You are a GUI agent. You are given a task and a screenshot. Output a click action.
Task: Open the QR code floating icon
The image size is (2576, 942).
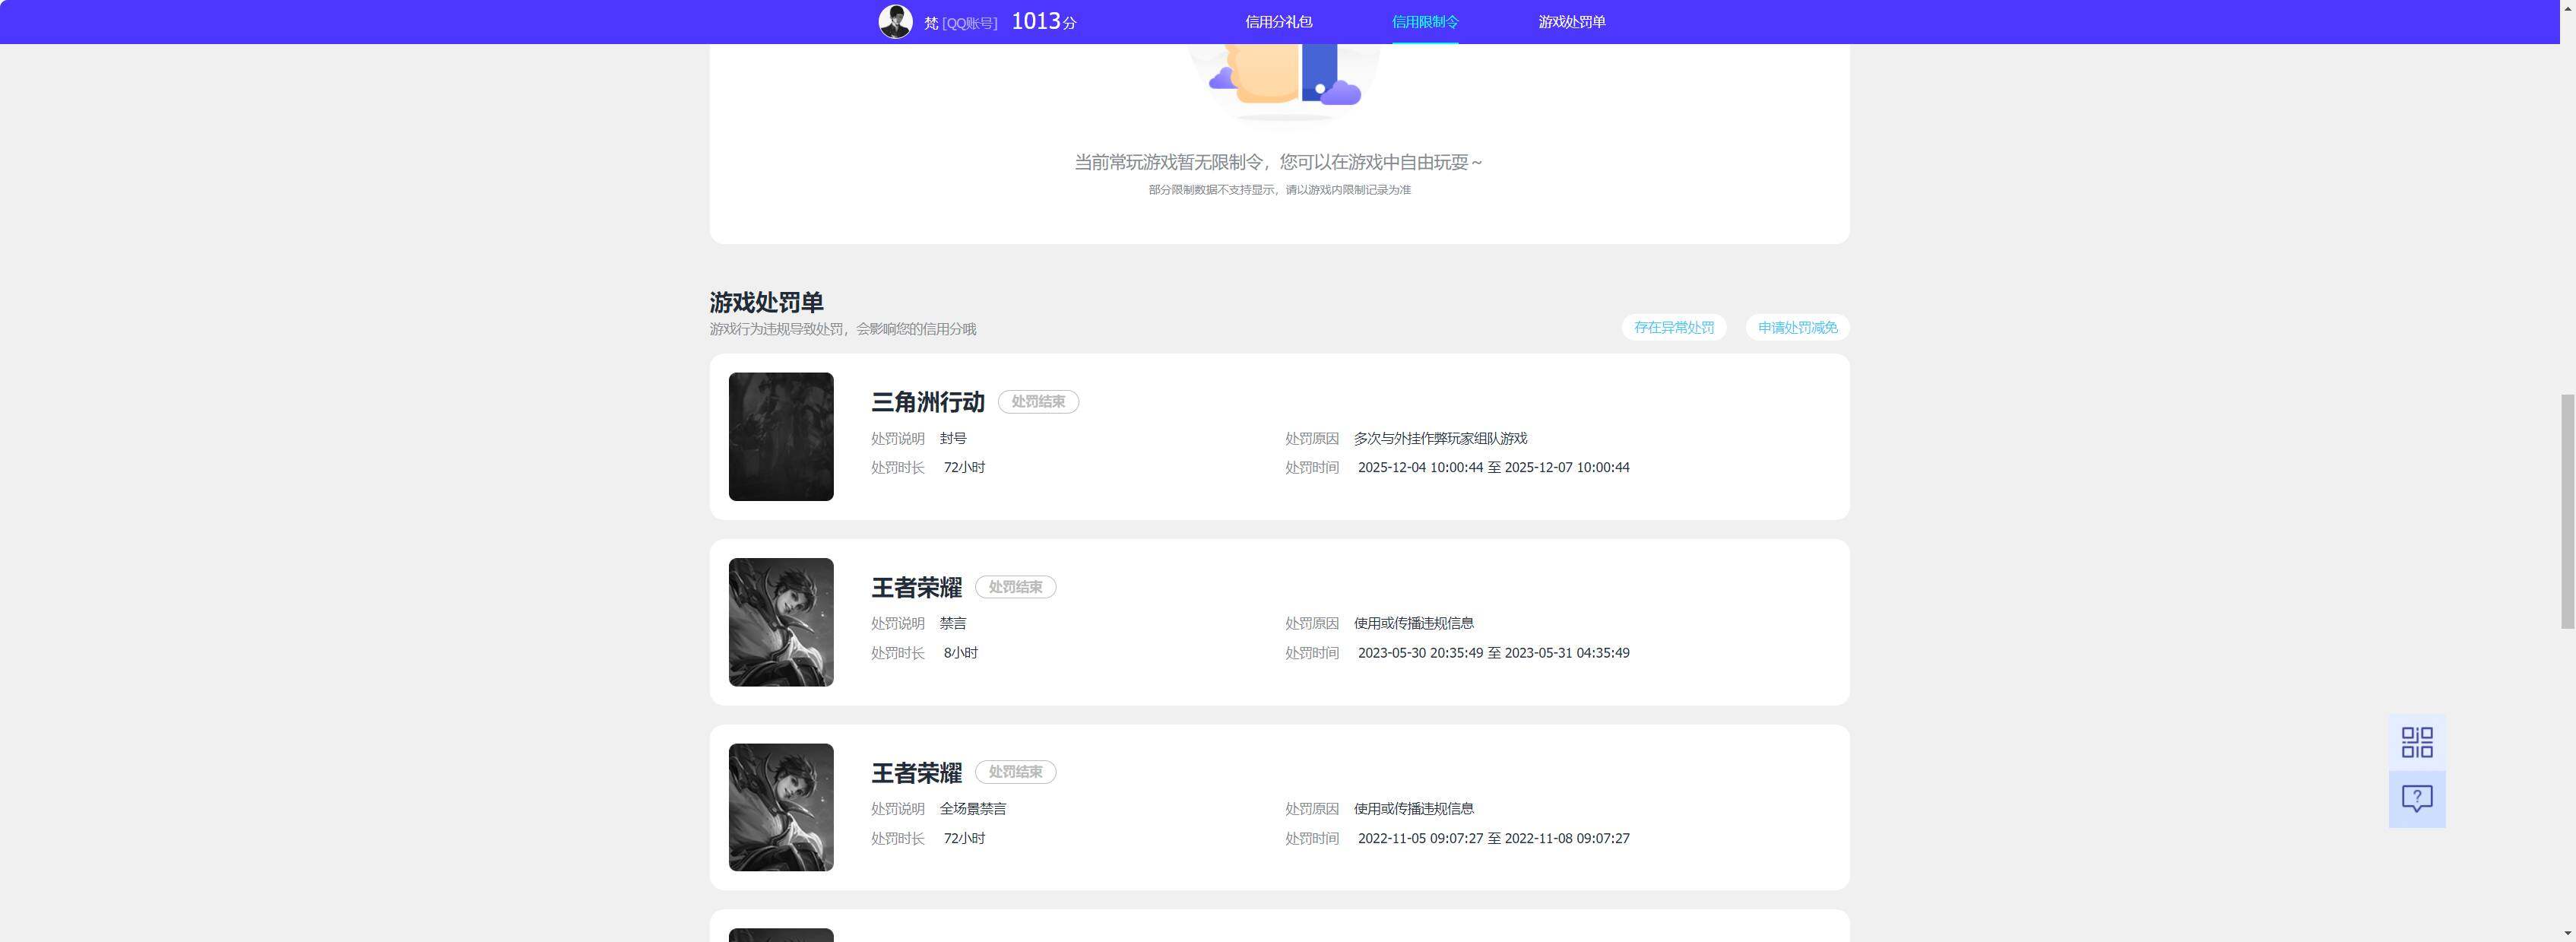[x=2417, y=742]
